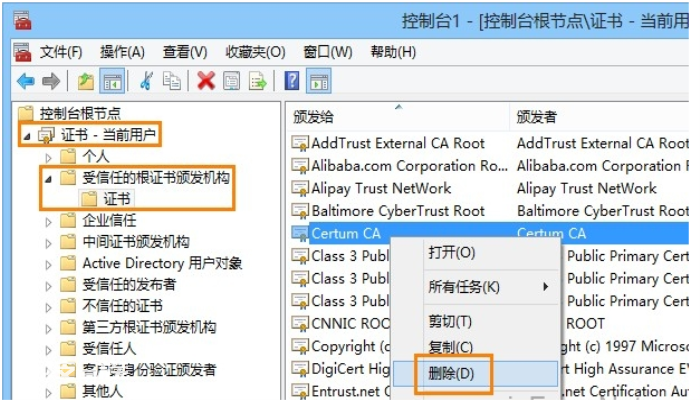Click the certificate icon of CNNIC ROOT row
The image size is (700, 400).
point(300,323)
